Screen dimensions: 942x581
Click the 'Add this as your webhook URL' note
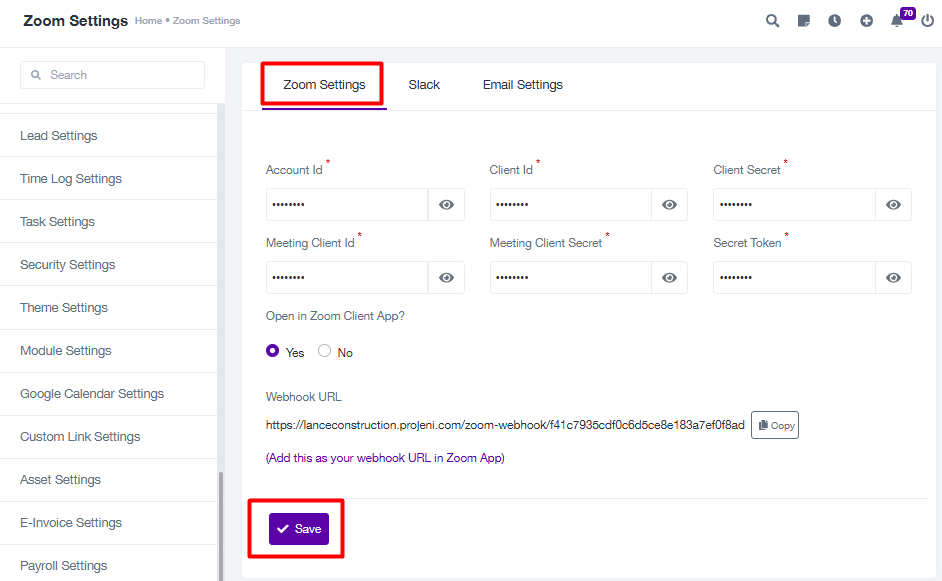[x=385, y=458]
